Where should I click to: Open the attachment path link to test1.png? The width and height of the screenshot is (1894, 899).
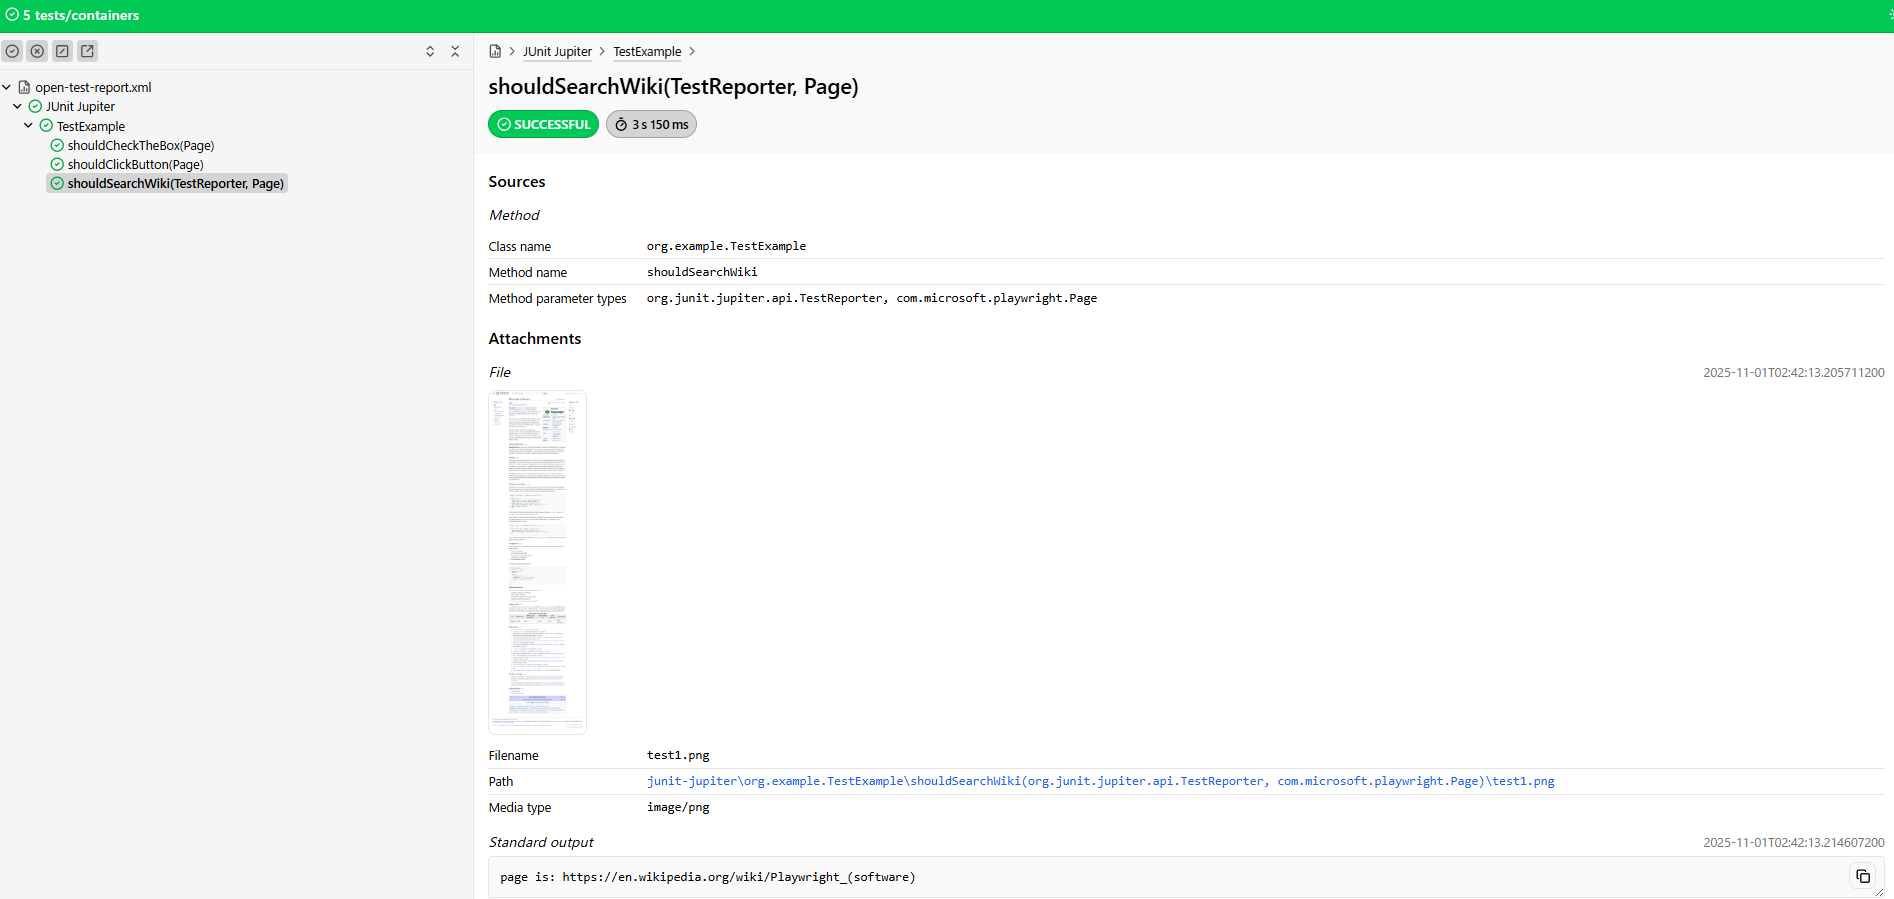coord(1100,781)
